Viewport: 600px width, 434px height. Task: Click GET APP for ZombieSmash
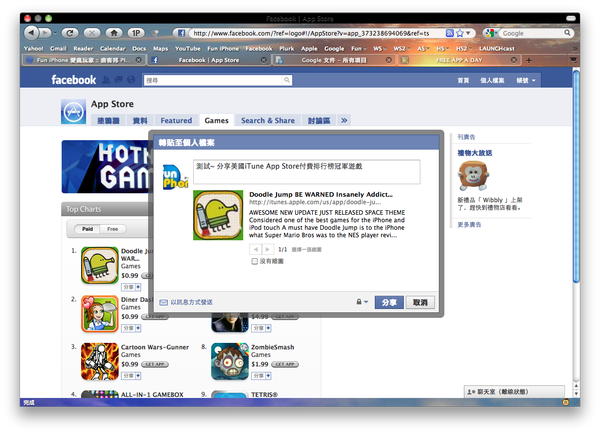point(285,364)
